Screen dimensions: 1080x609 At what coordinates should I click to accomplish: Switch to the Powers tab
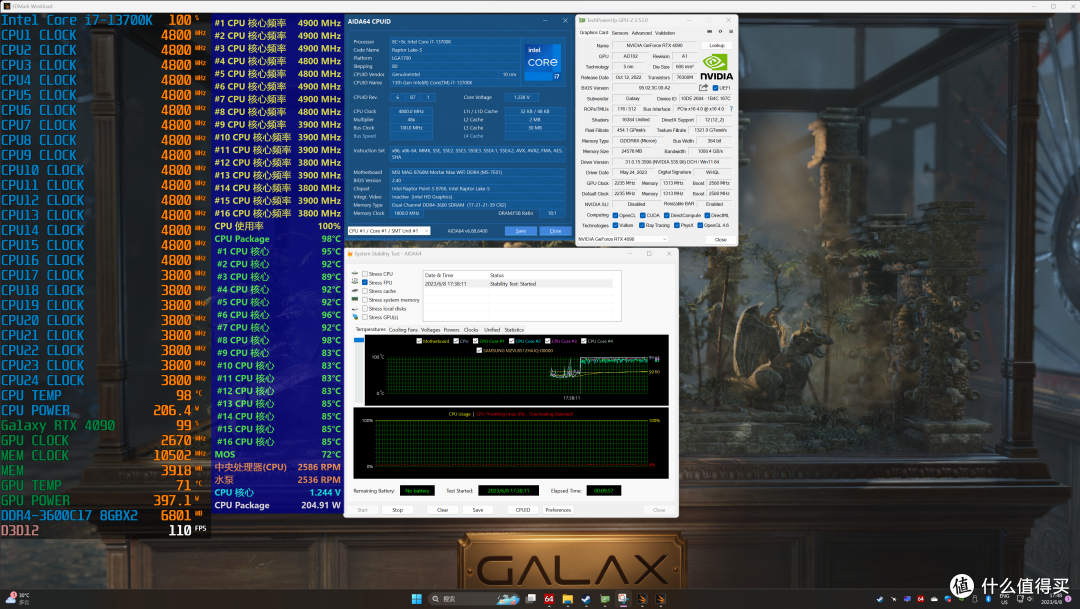451,330
